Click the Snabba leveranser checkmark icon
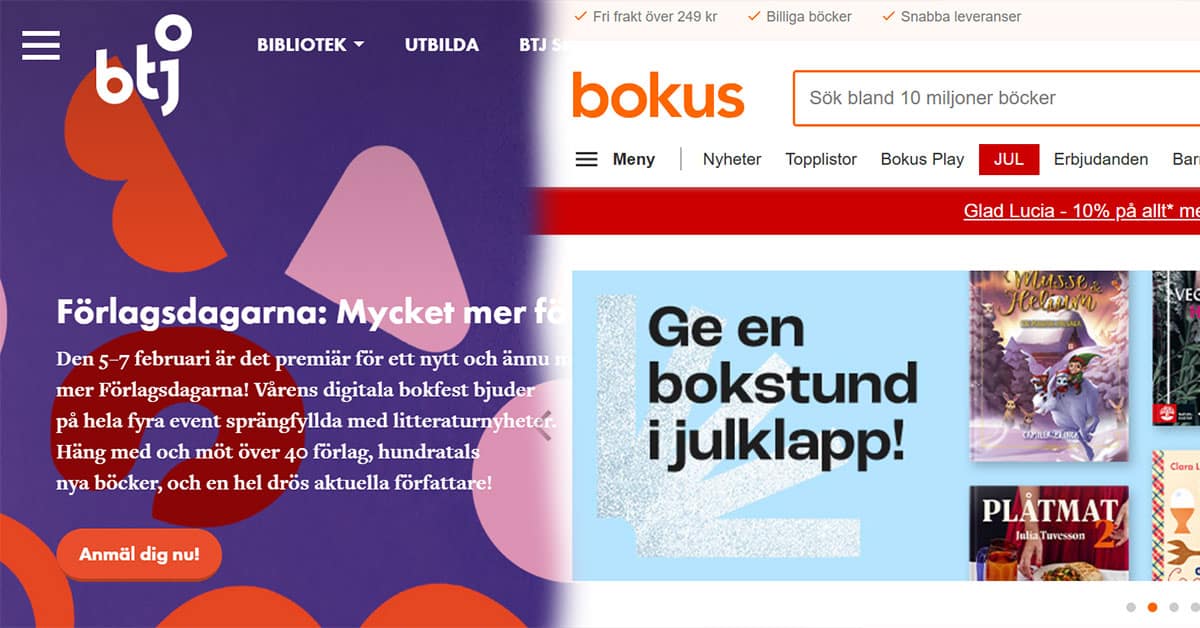1200x628 pixels. (888, 16)
